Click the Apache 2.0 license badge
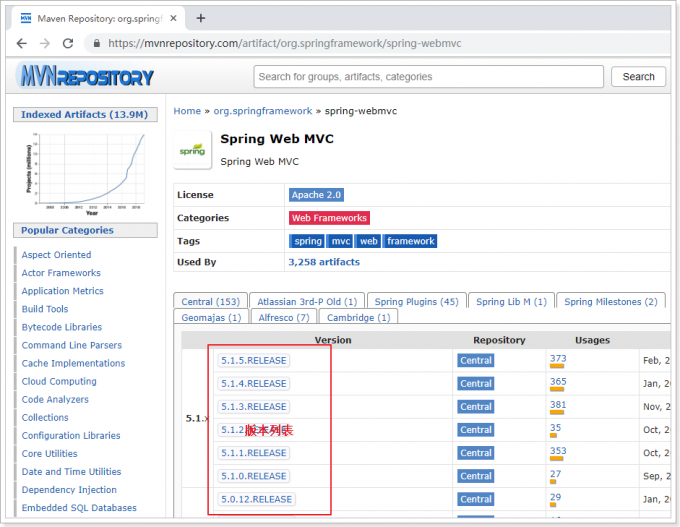 click(x=316, y=195)
